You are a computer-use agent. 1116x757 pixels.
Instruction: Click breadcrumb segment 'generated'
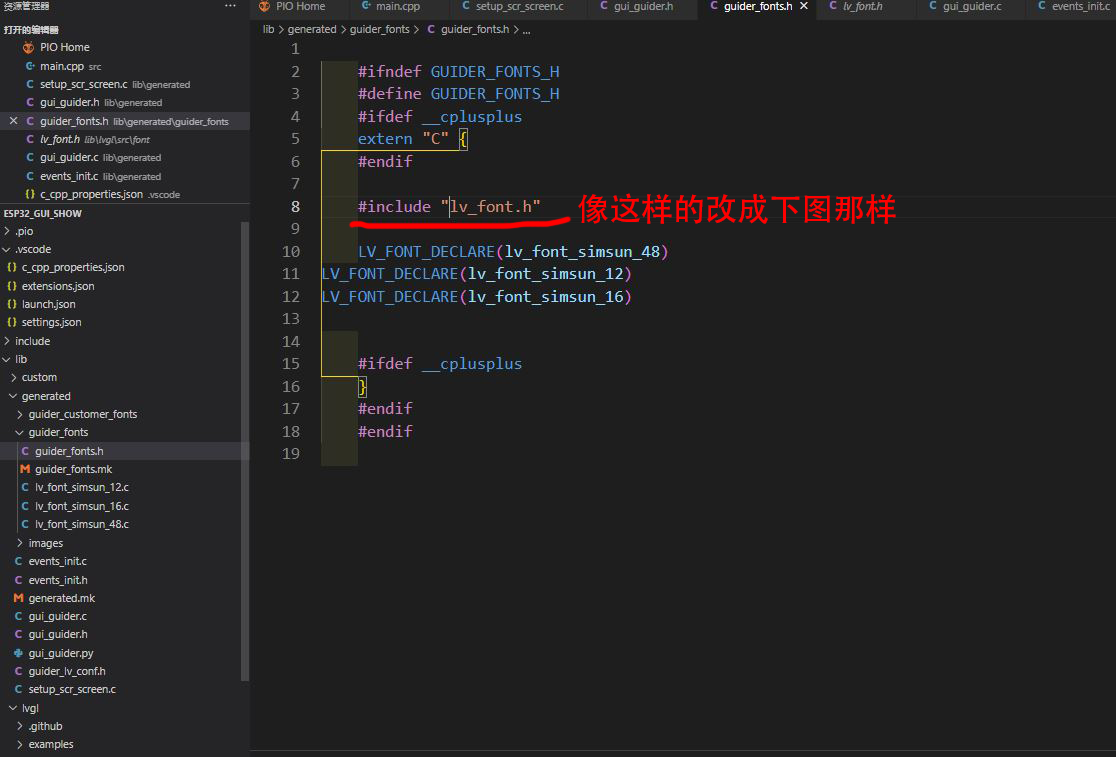tap(312, 29)
